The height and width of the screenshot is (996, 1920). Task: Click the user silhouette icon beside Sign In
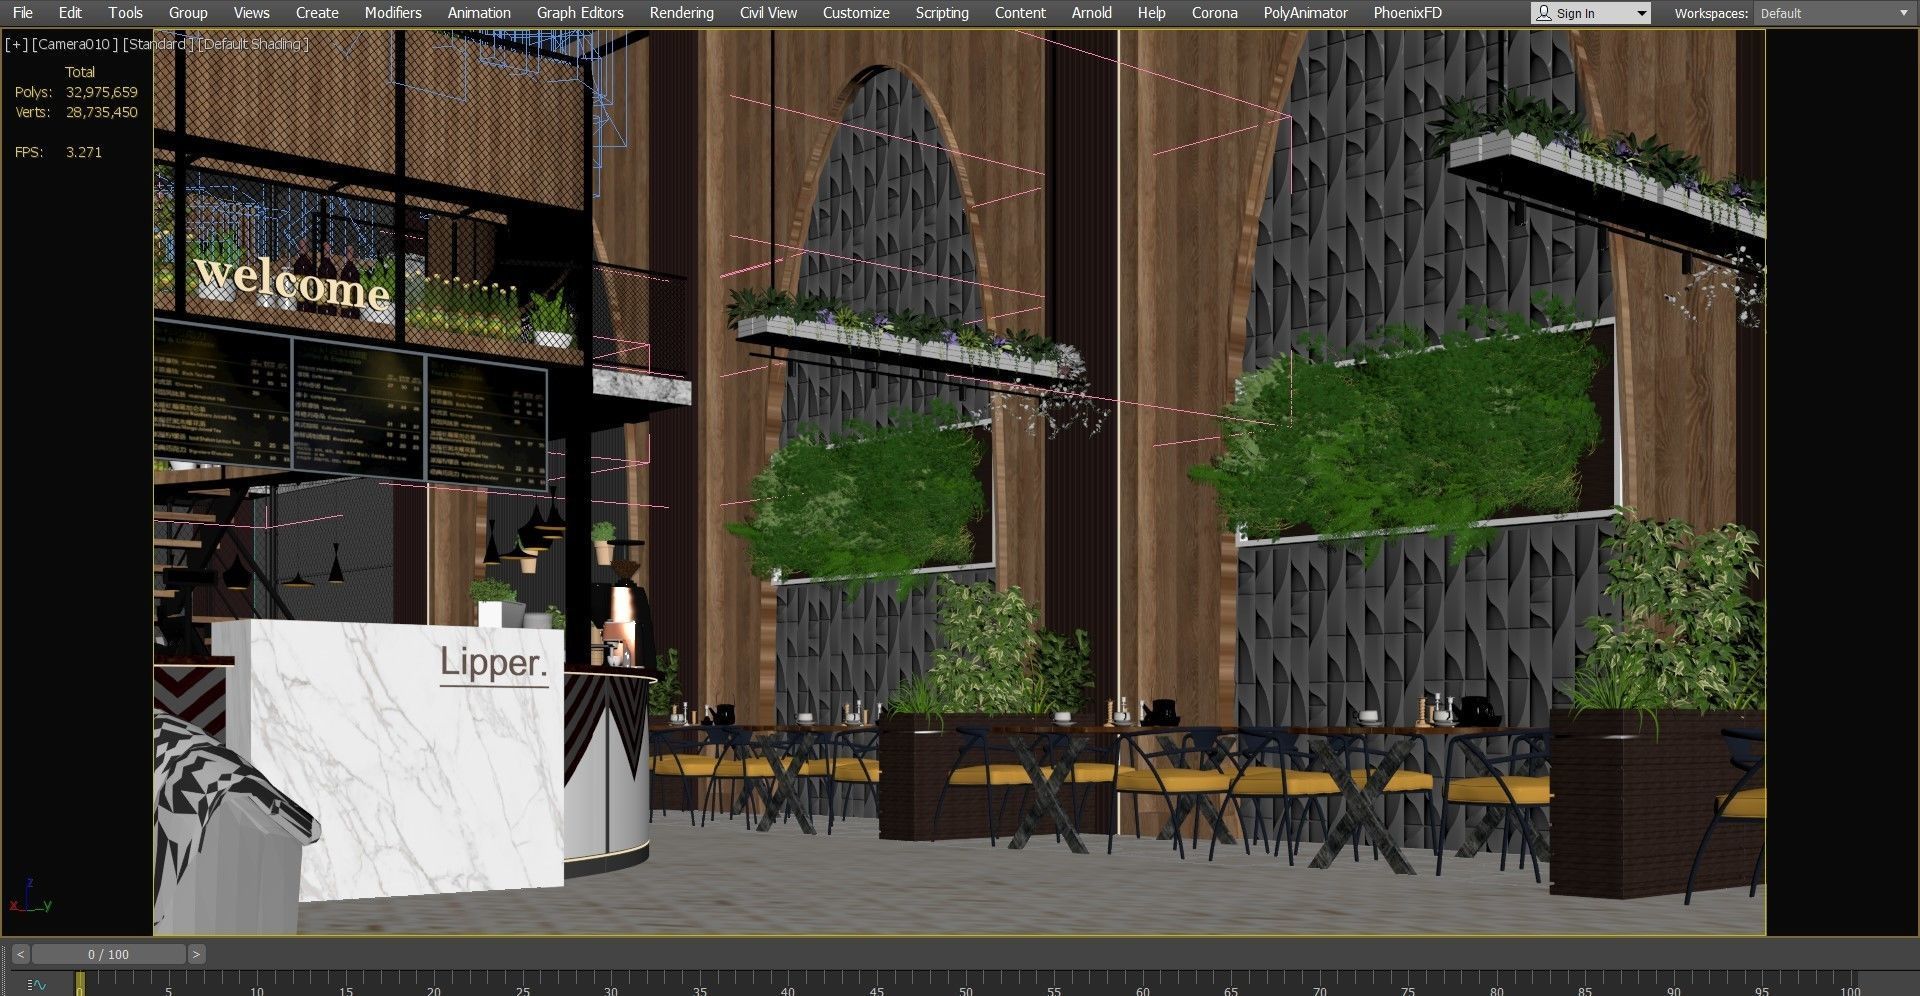pos(1544,13)
